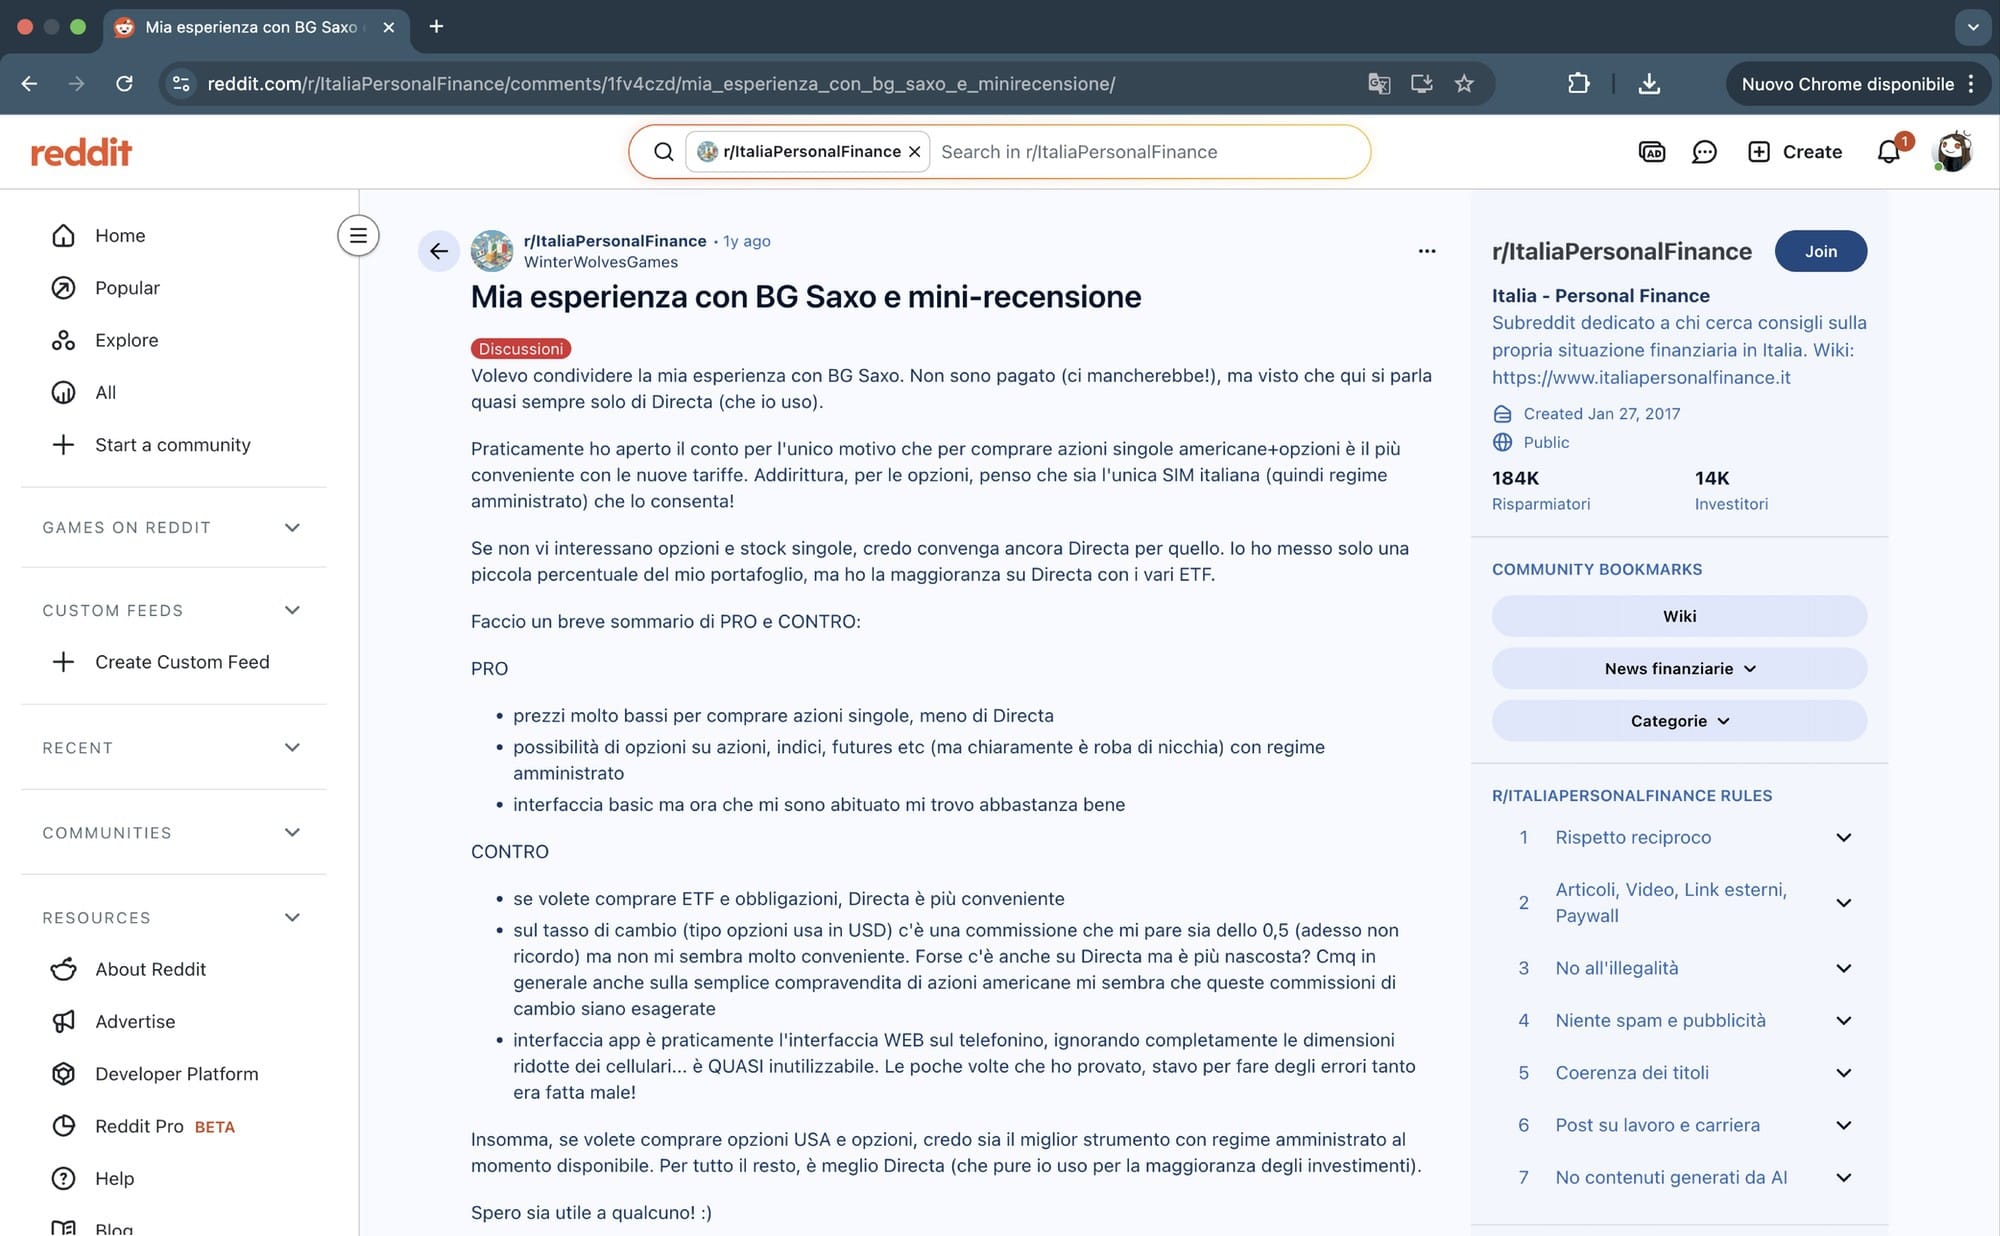
Task: Go back using the post back arrow
Action: coord(438,251)
